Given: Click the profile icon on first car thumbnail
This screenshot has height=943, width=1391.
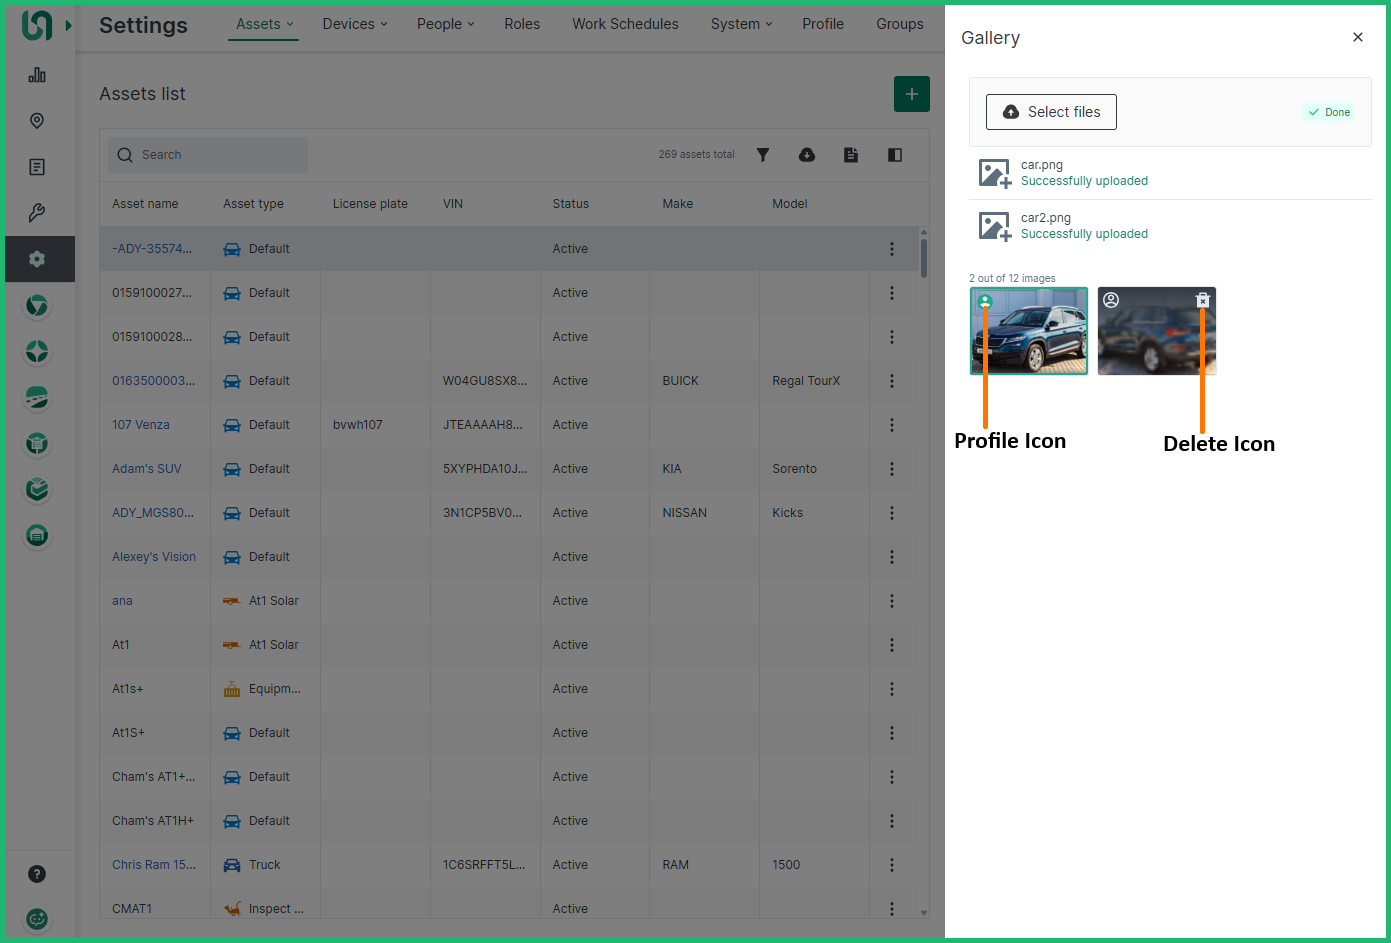Looking at the screenshot, I should pos(985,301).
